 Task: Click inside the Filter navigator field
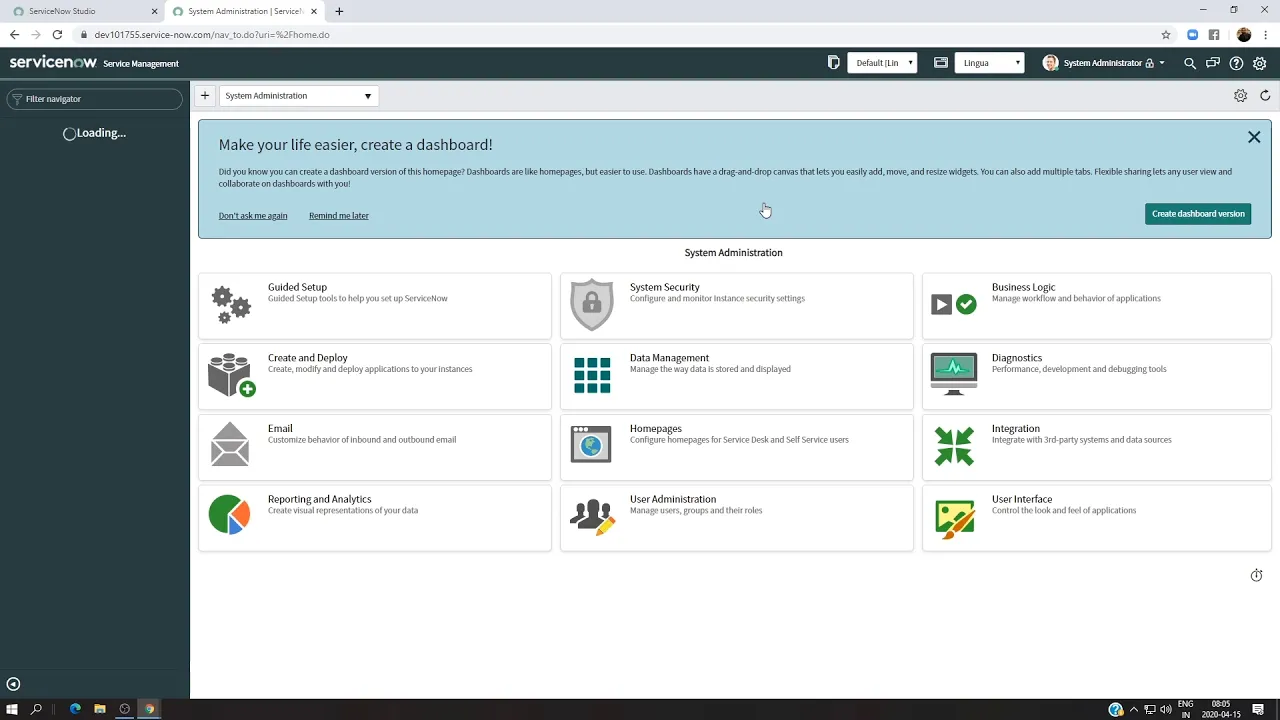95,99
